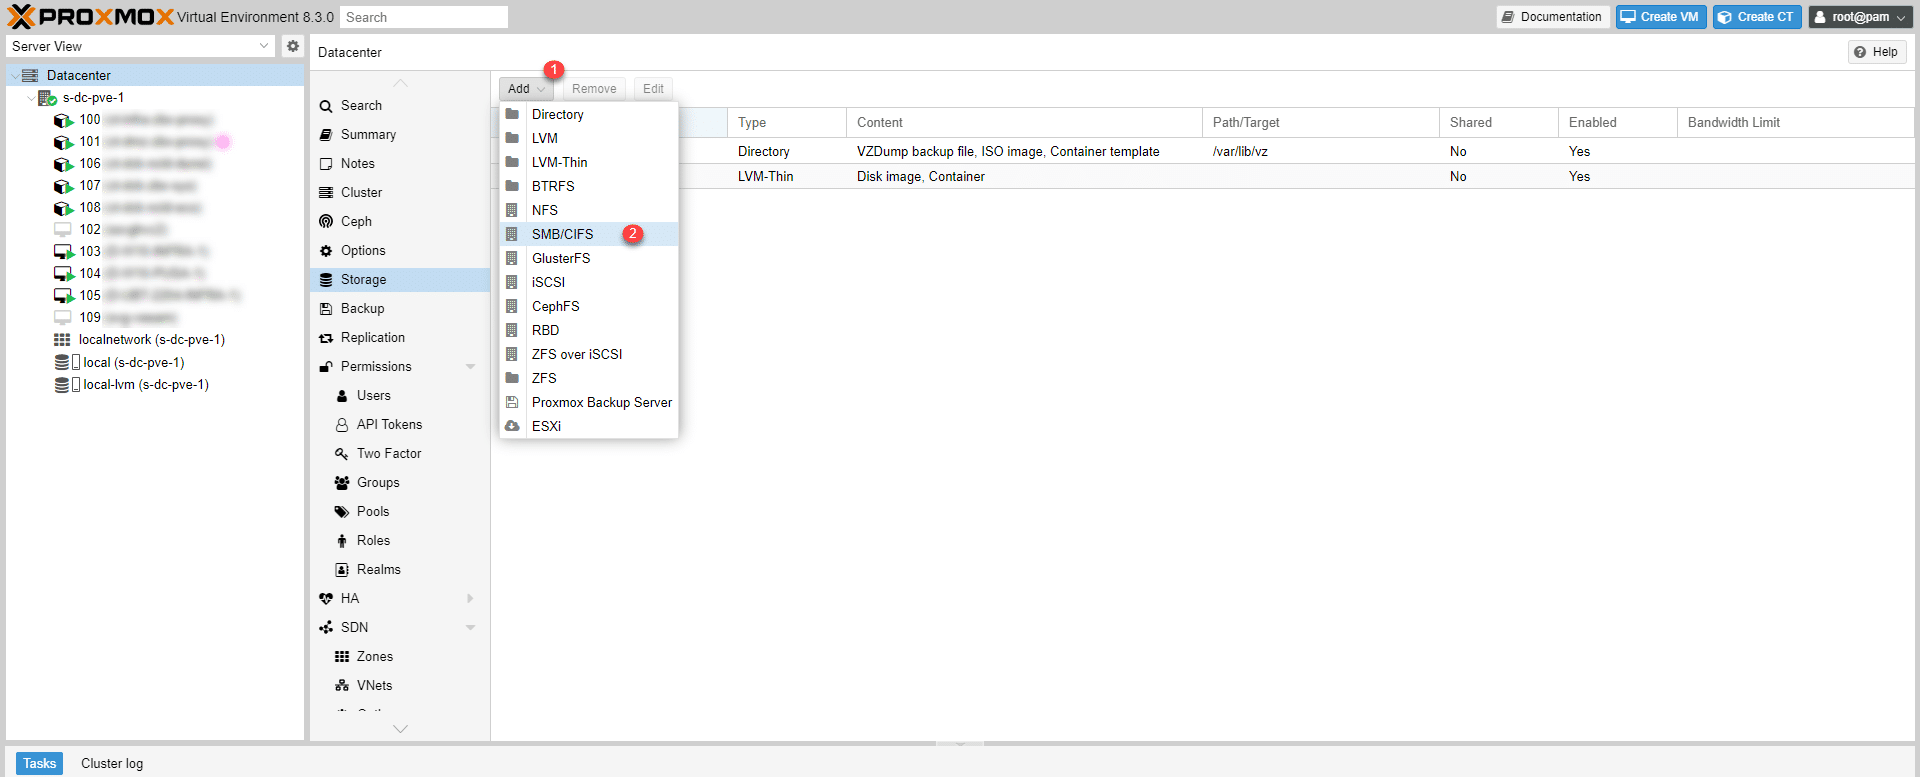Screen dimensions: 1920x777
Task: Click the Create CT button
Action: [x=1757, y=17]
